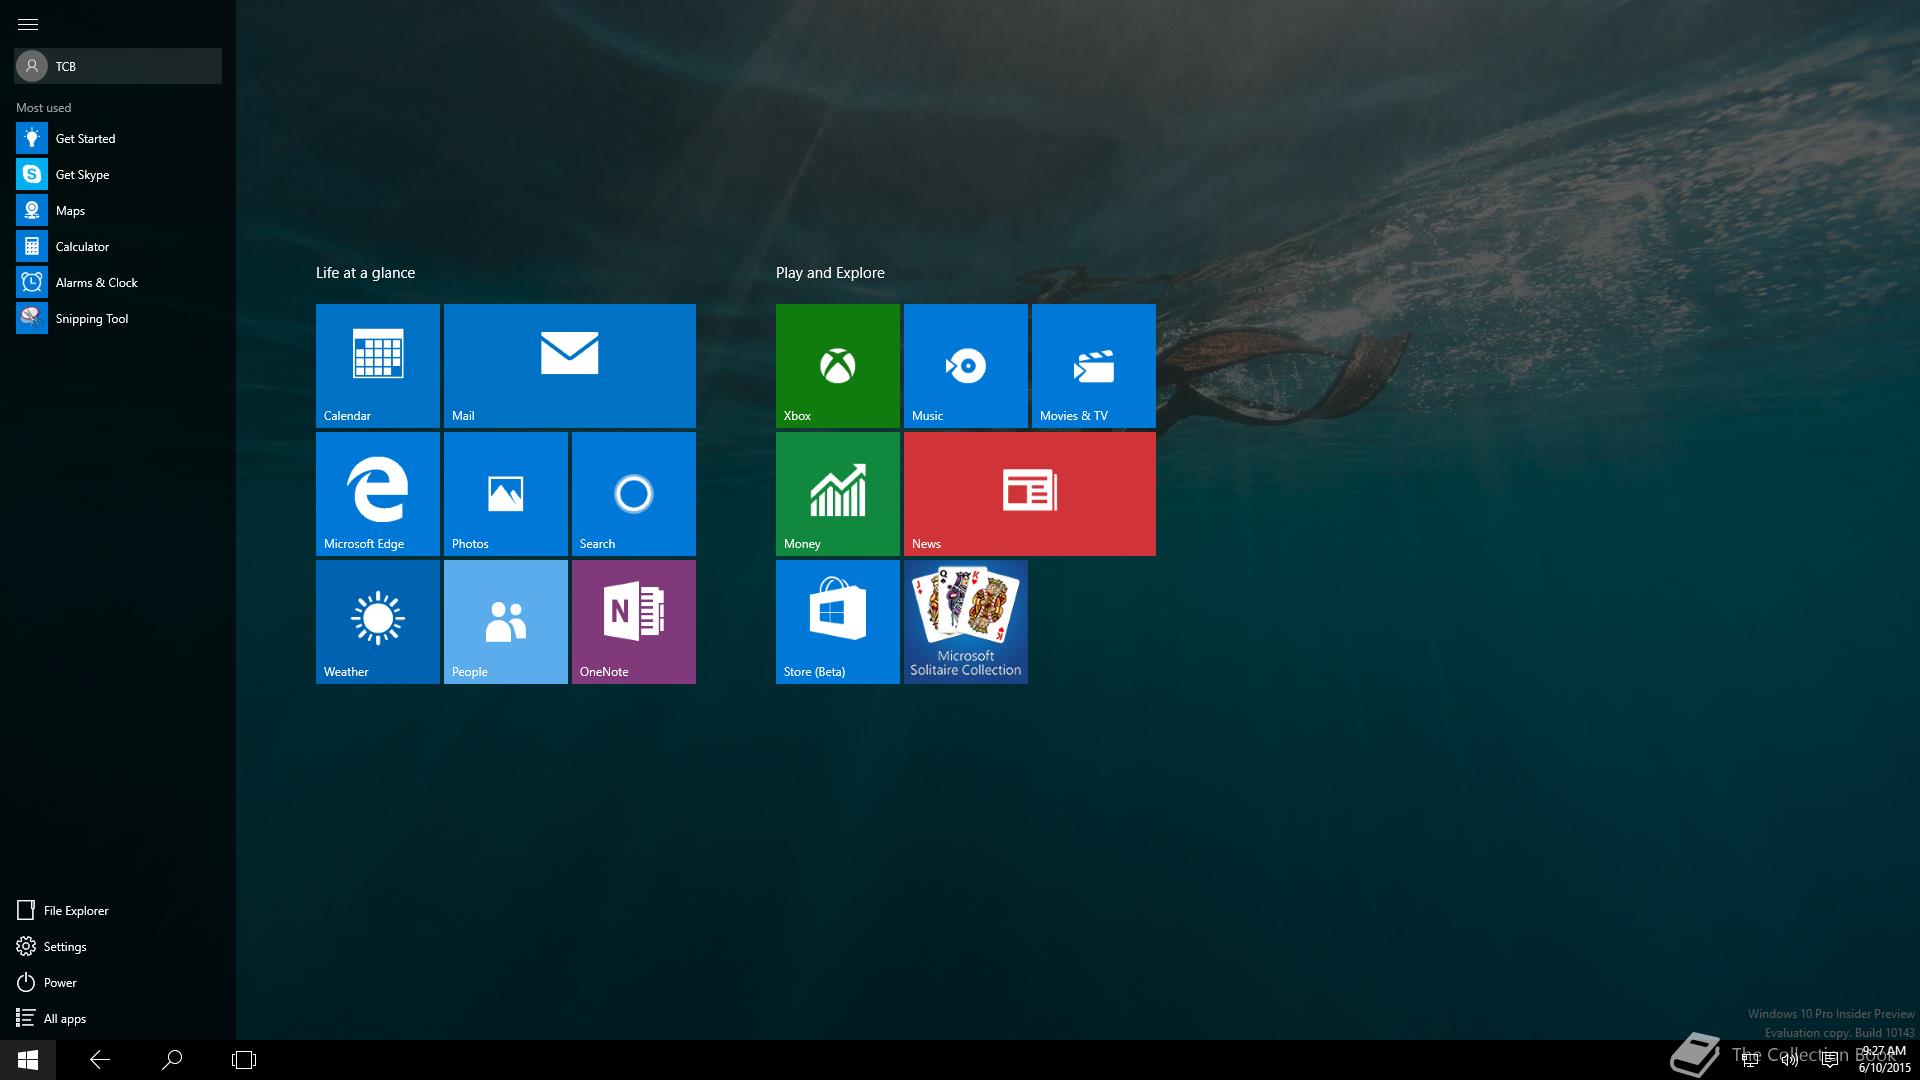This screenshot has width=1920, height=1080.
Task: Expand the All apps list
Action: click(x=118, y=1018)
